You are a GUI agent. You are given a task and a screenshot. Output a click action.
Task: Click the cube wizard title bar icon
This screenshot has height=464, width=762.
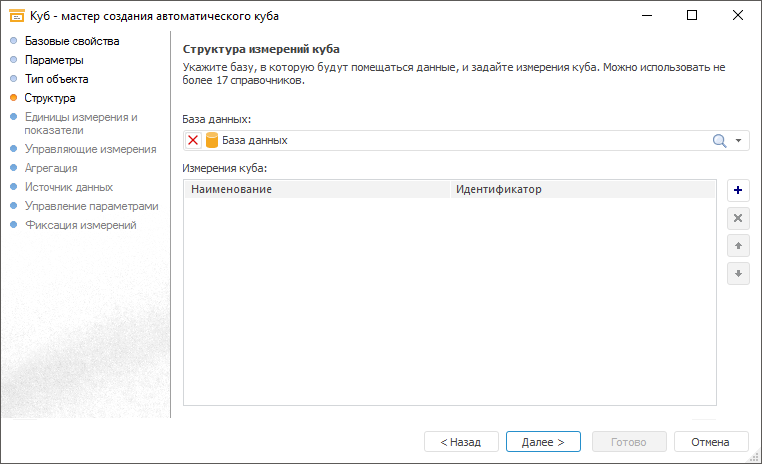pyautogui.click(x=16, y=16)
